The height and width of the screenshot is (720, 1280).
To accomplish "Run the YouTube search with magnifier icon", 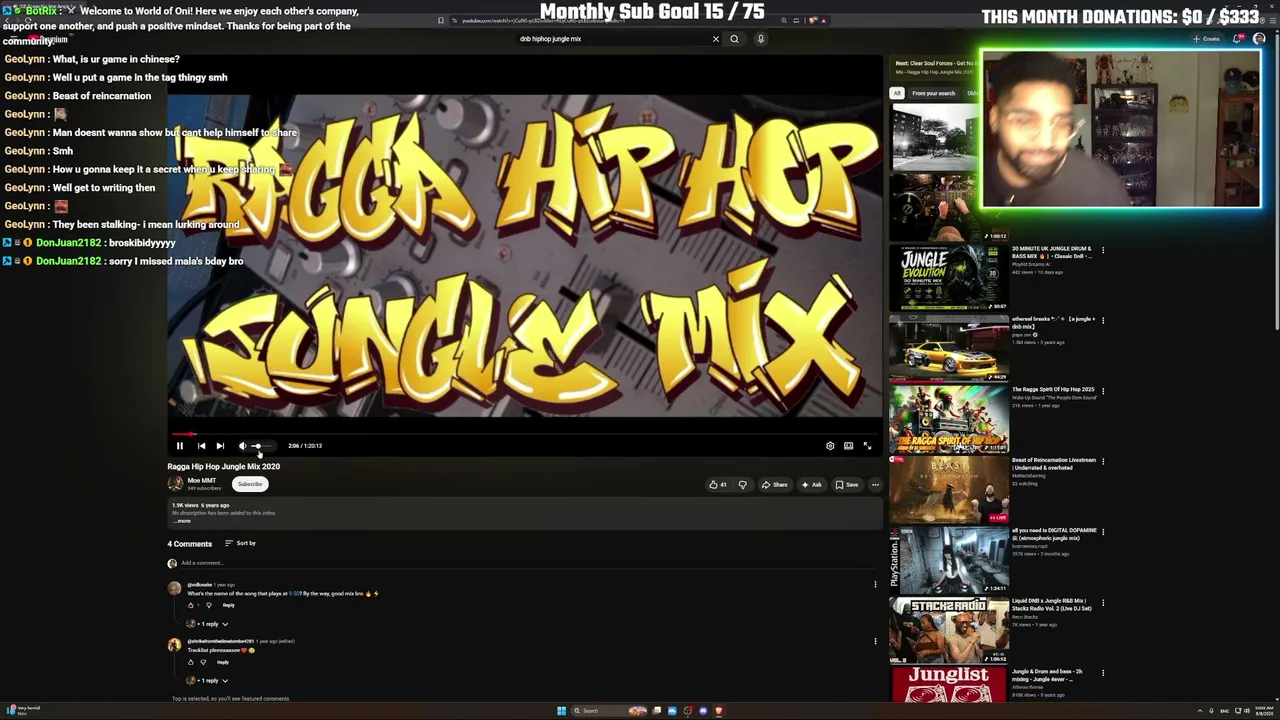I will click(x=734, y=39).
